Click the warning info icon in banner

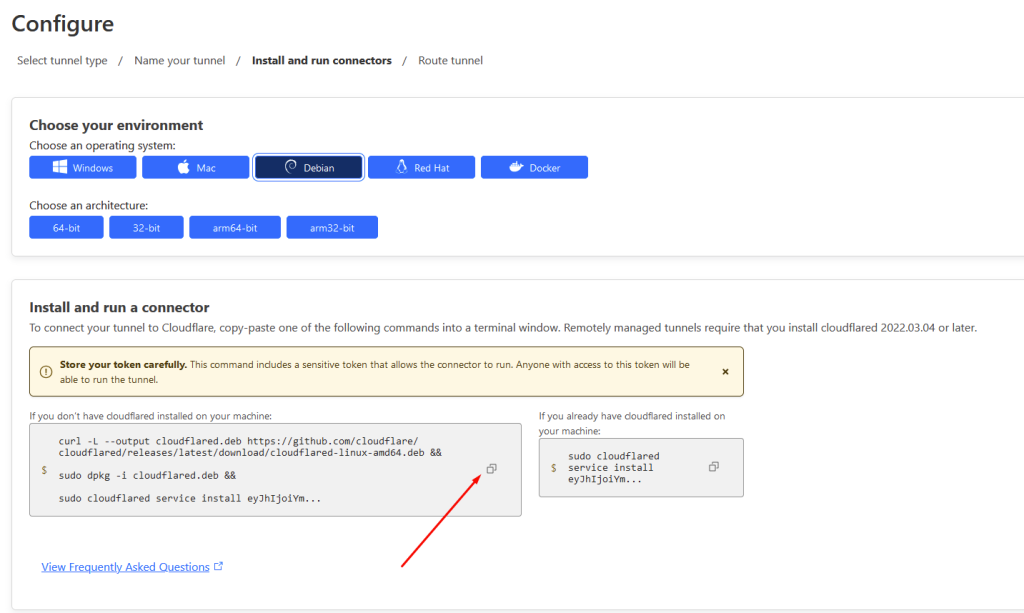point(46,371)
